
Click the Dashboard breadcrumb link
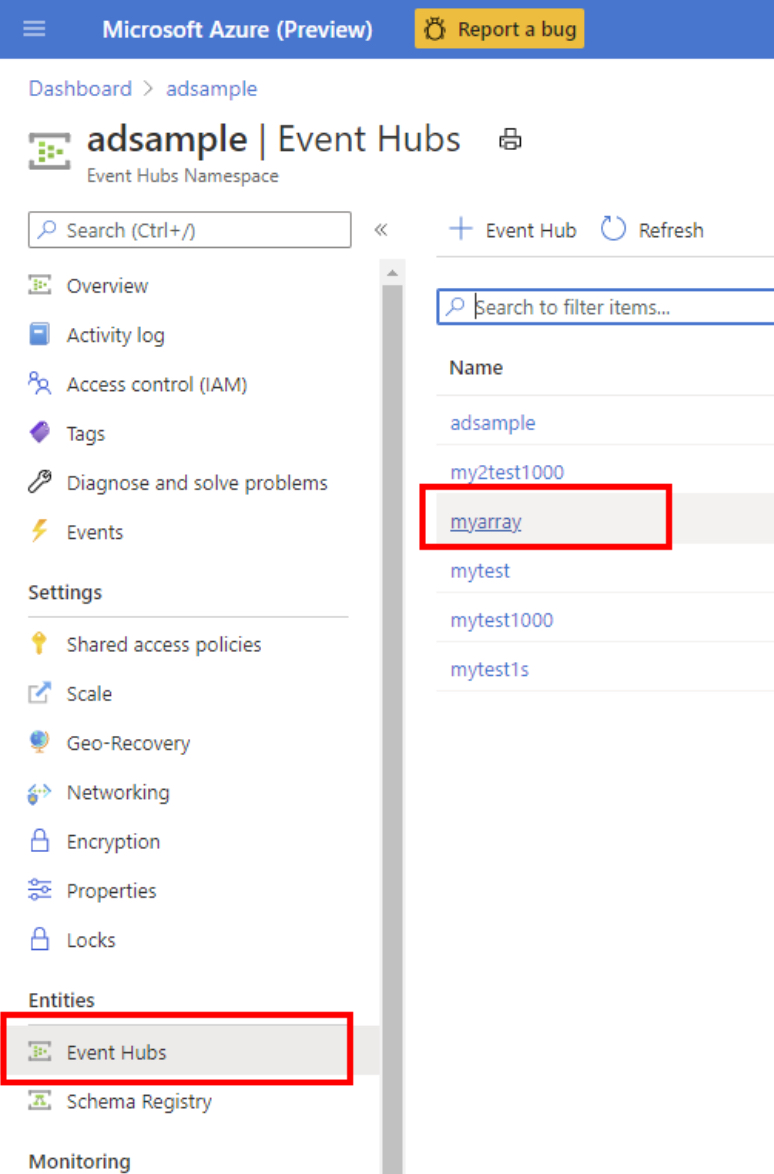coord(80,88)
